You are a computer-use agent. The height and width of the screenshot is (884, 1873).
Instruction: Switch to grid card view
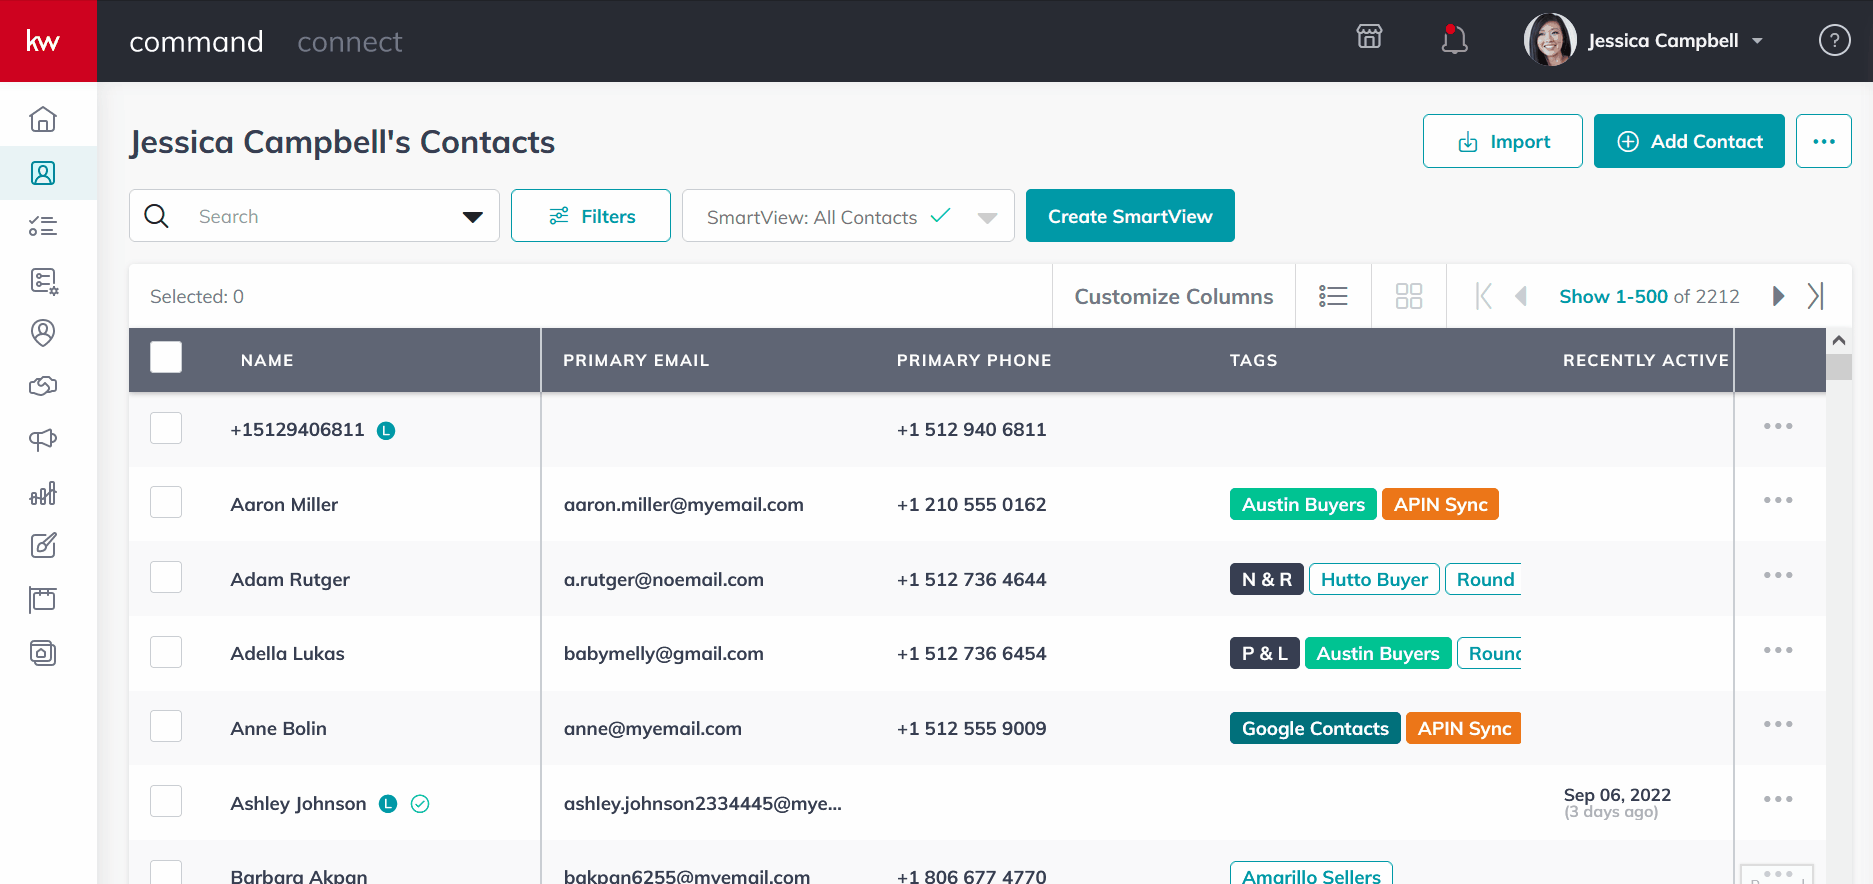coord(1409,296)
